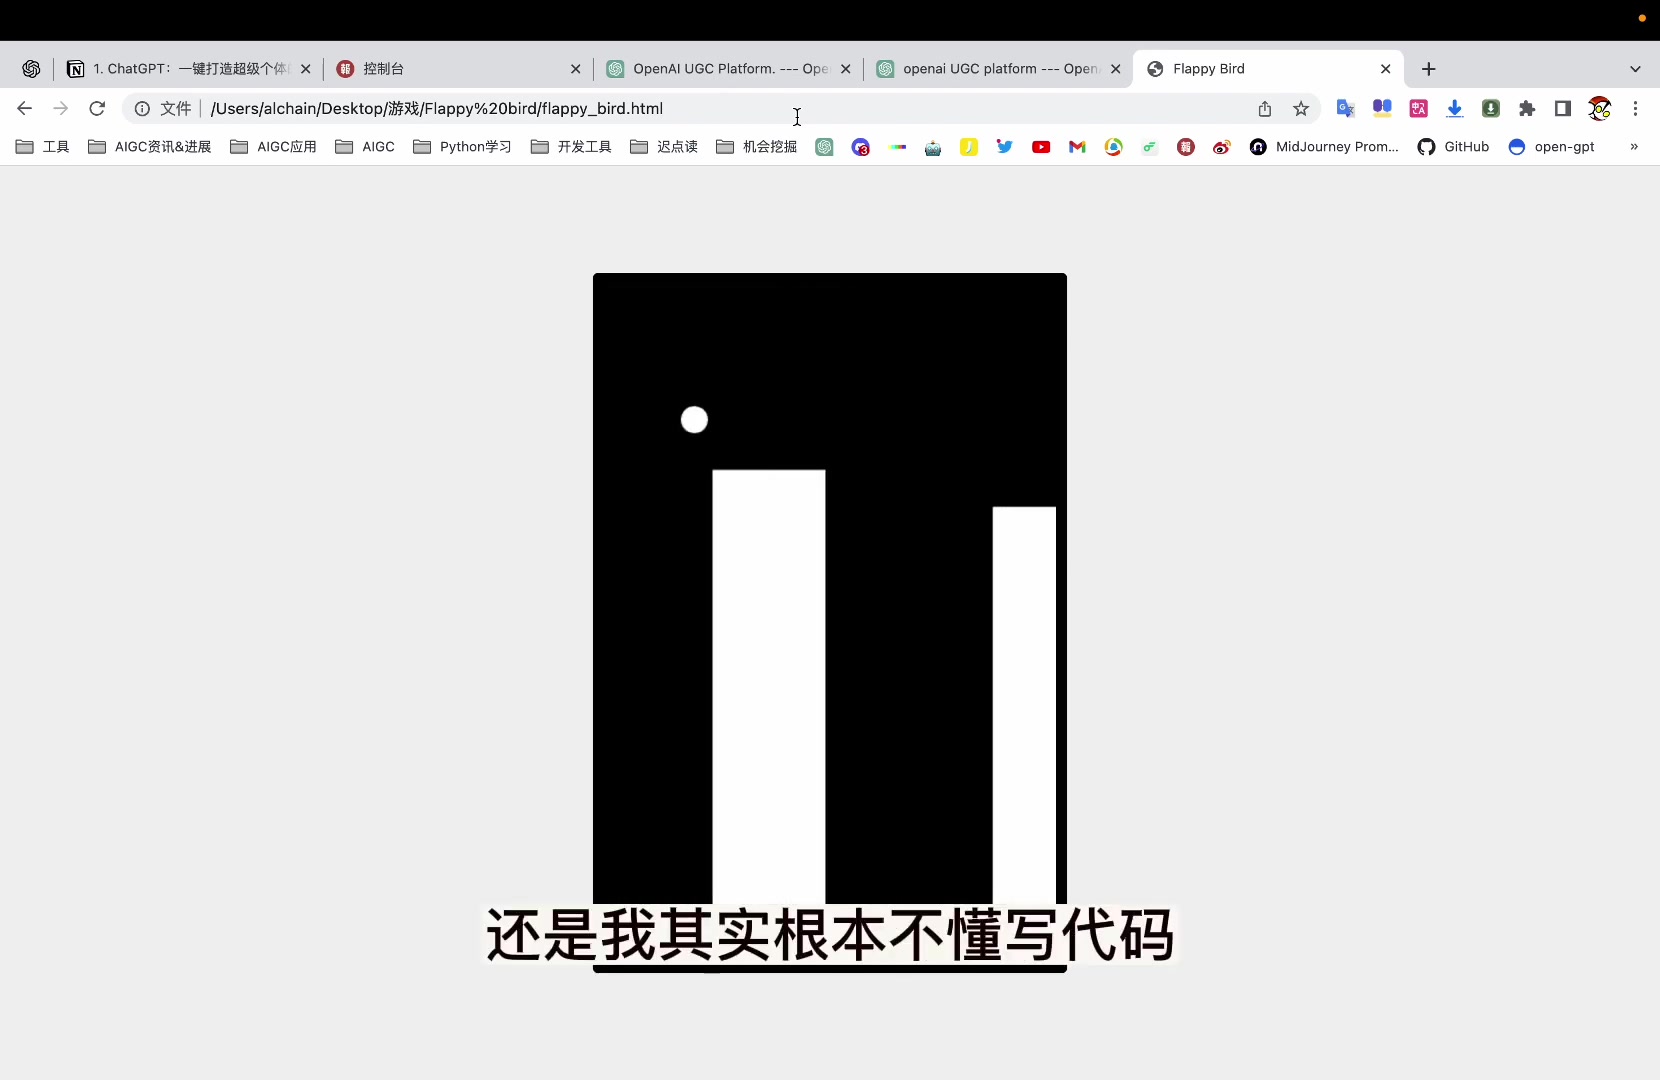The image size is (1660, 1080).
Task: Share this page via the share icon
Action: point(1265,108)
